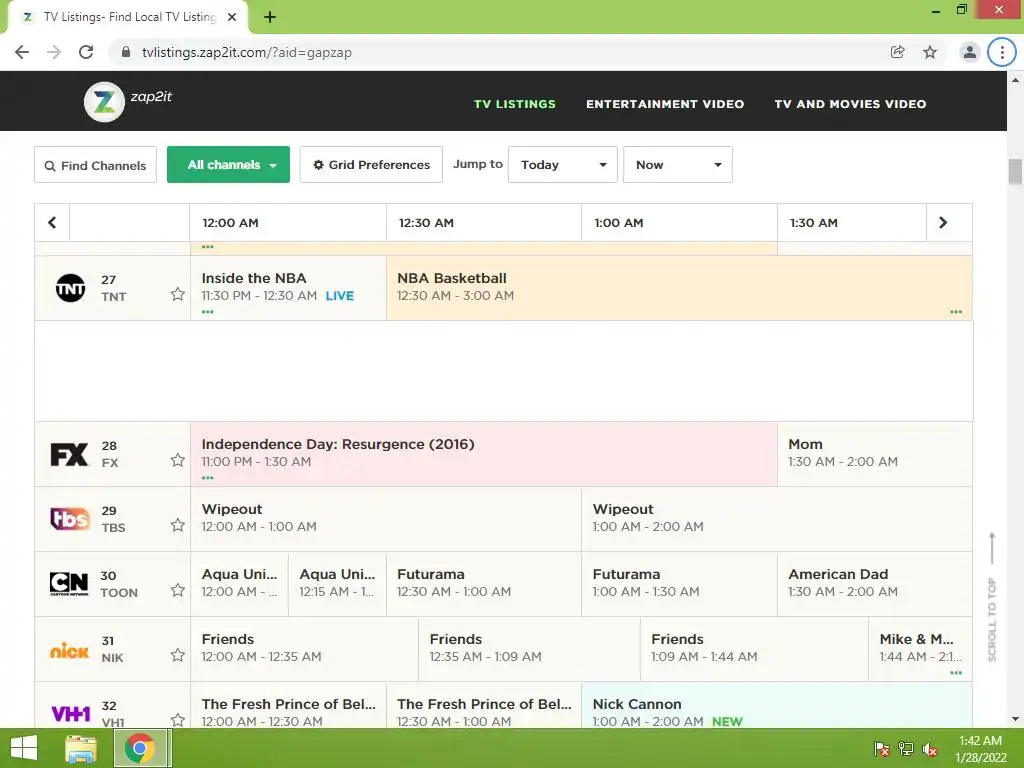Expand options dots on NBA Basketball
The image size is (1024, 768).
click(956, 312)
